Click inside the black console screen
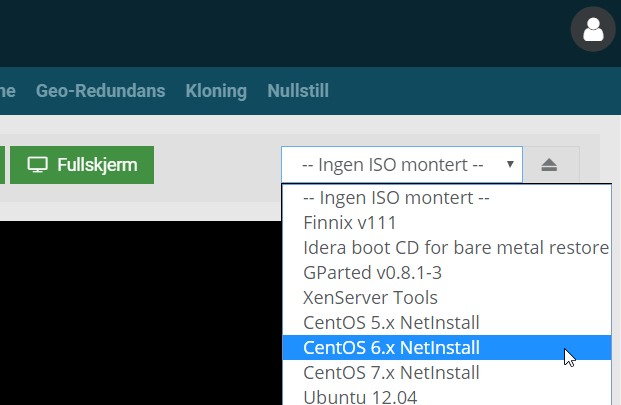 [141, 313]
